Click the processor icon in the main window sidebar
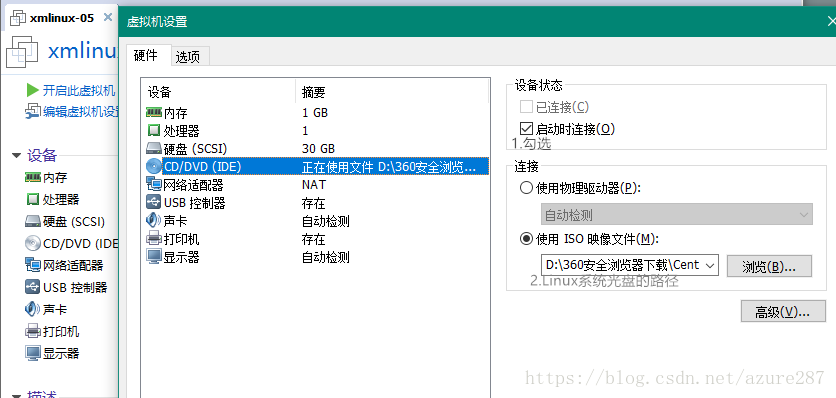This screenshot has width=836, height=398. [x=33, y=200]
